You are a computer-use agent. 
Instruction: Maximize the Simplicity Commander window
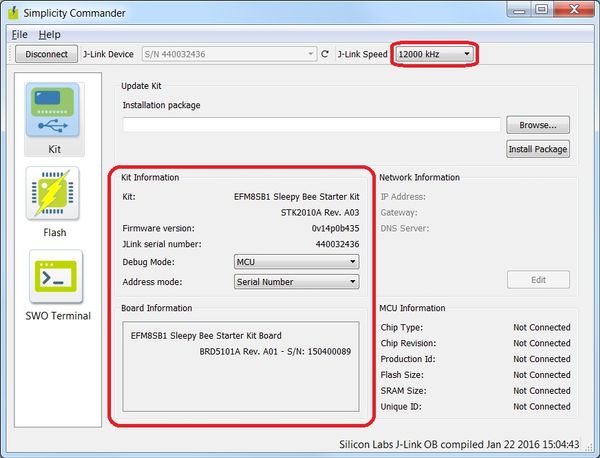tap(541, 10)
